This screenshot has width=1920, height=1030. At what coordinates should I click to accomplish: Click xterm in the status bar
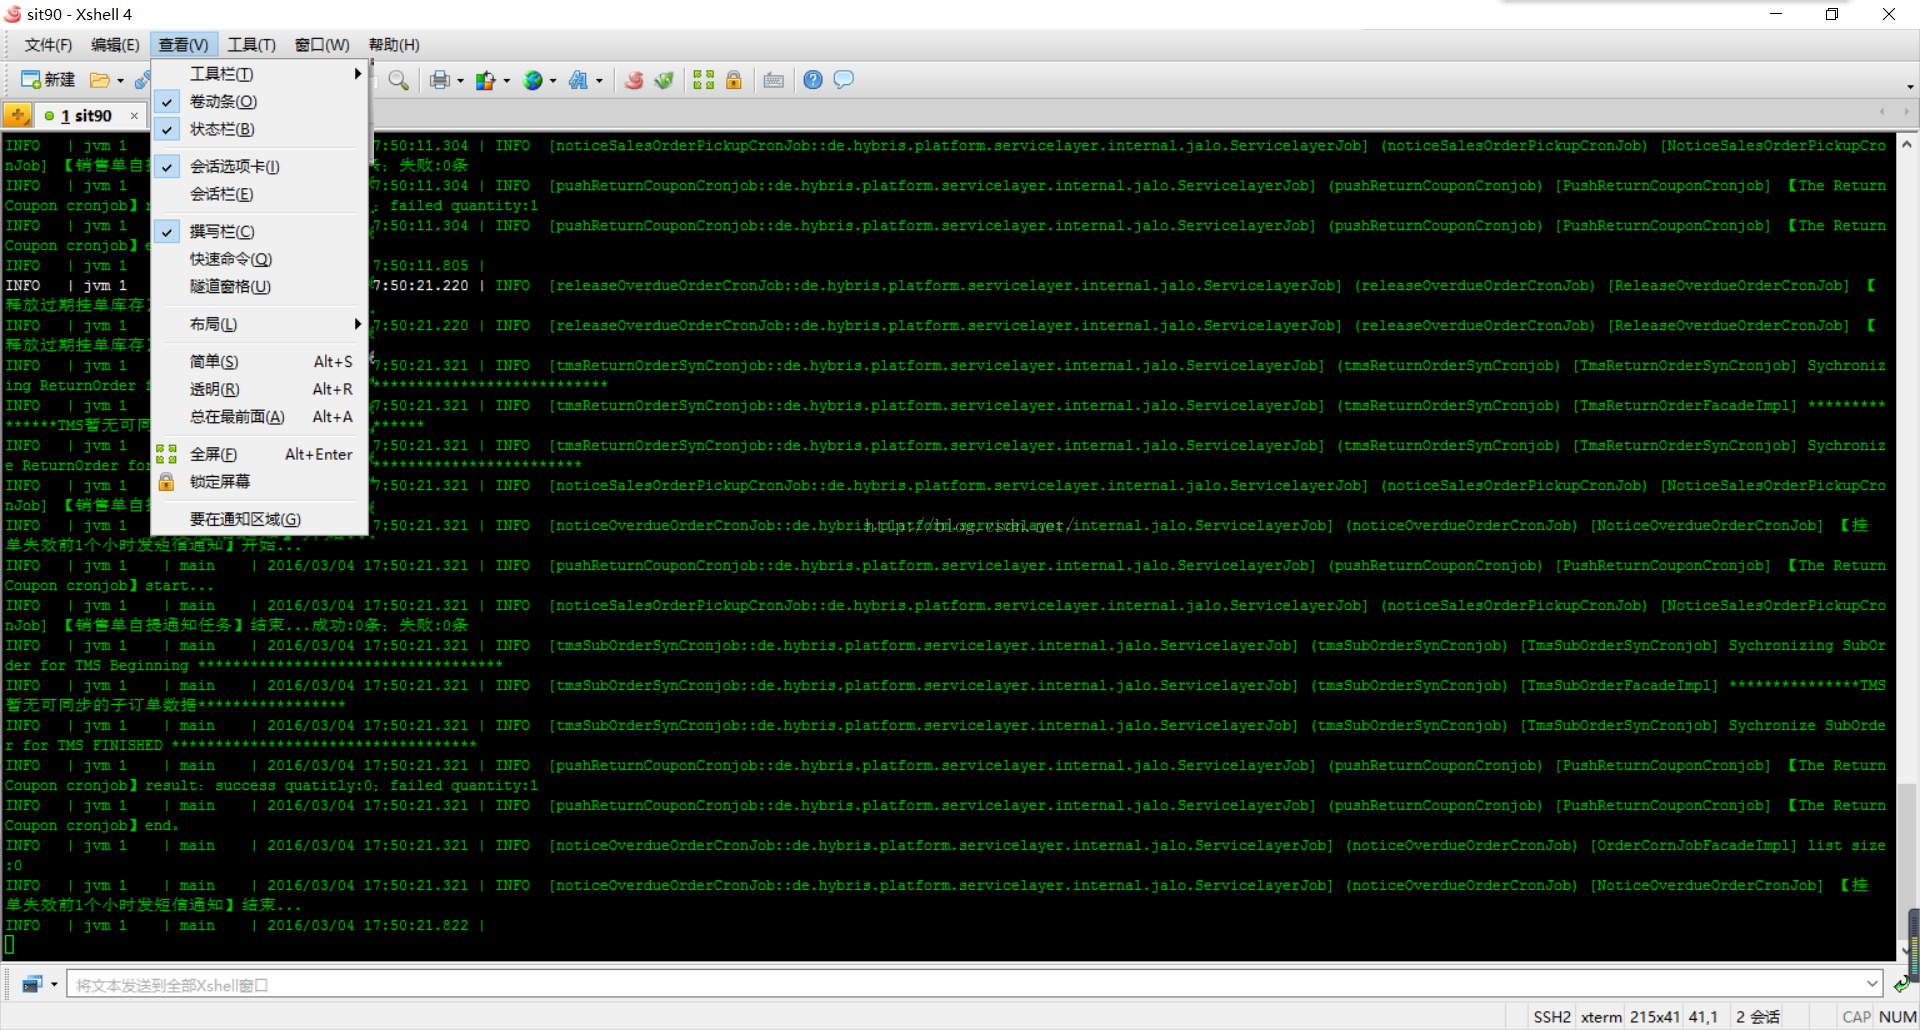[1601, 1017]
